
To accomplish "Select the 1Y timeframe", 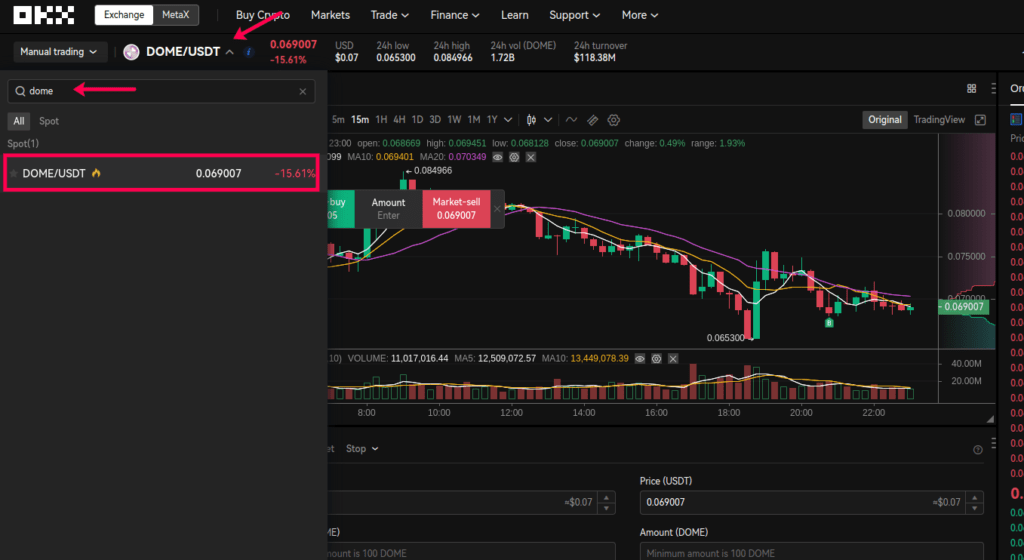I will [x=492, y=120].
